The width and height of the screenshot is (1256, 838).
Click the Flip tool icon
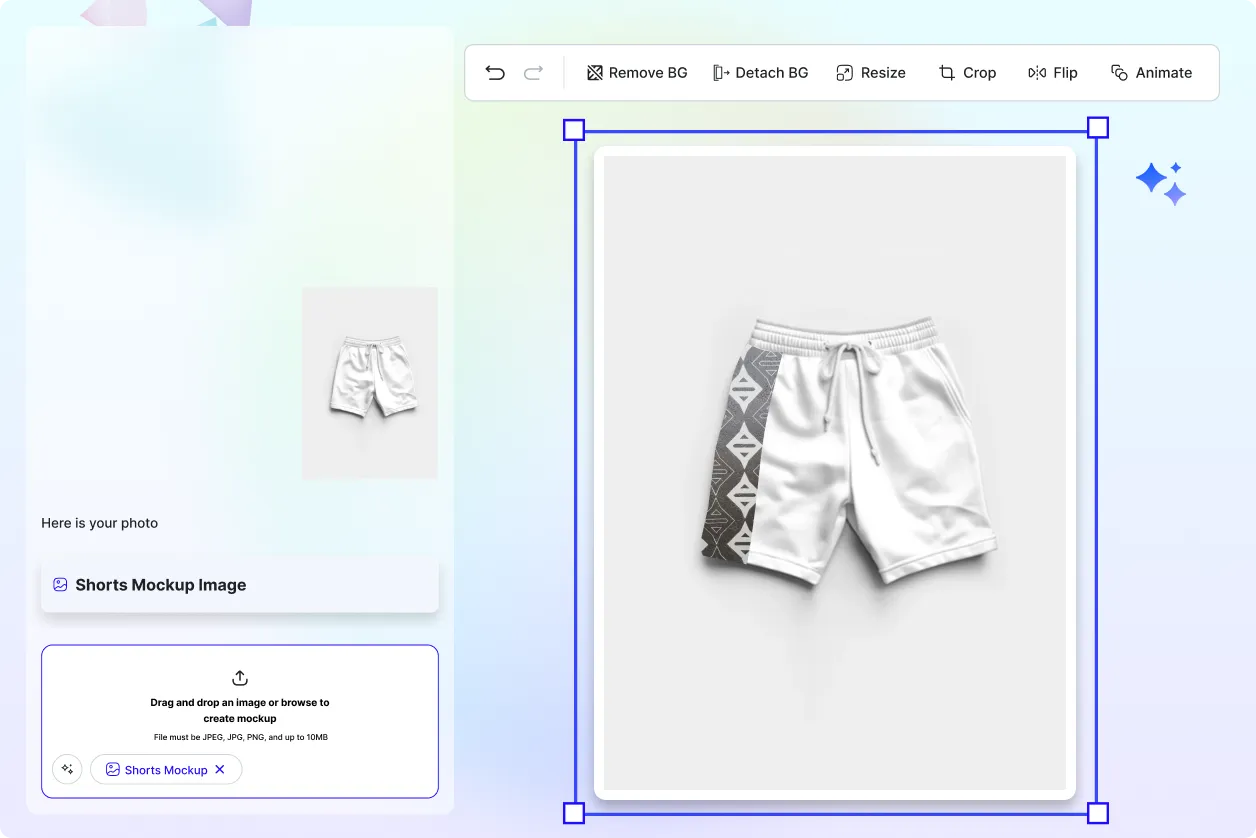pyautogui.click(x=1037, y=72)
